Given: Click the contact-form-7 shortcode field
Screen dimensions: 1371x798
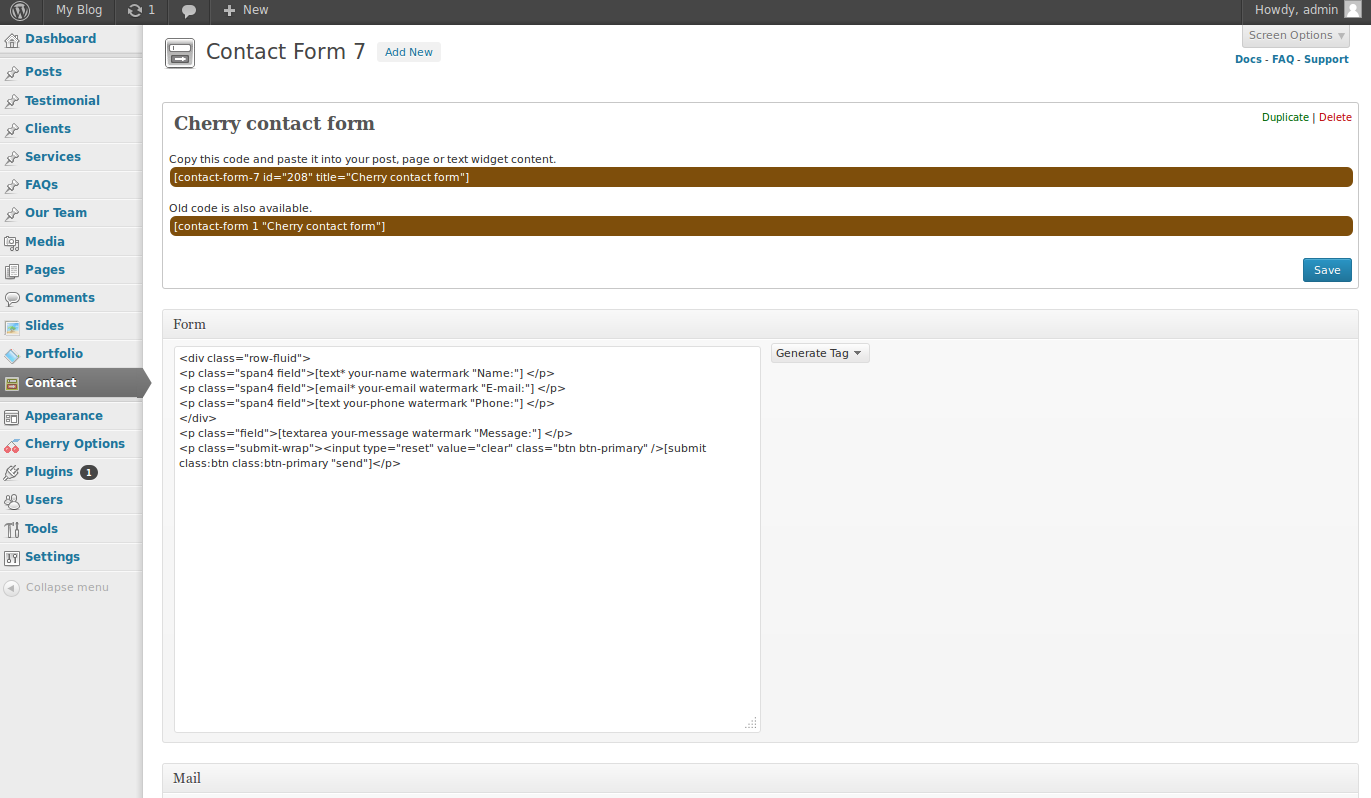Looking at the screenshot, I should click(761, 177).
